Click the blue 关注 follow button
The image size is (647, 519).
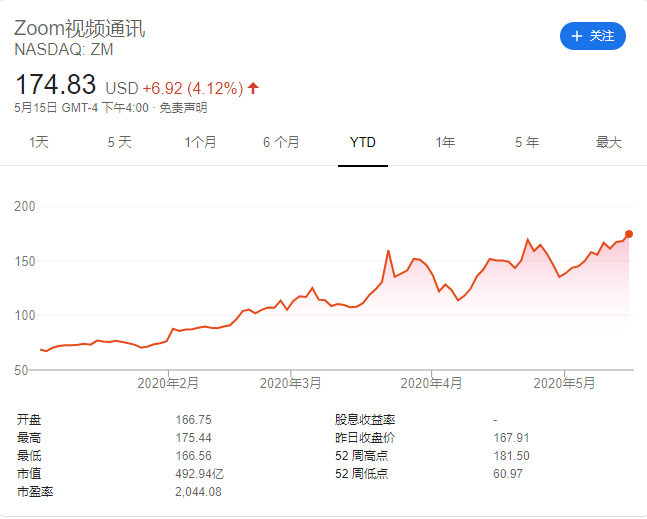click(593, 36)
